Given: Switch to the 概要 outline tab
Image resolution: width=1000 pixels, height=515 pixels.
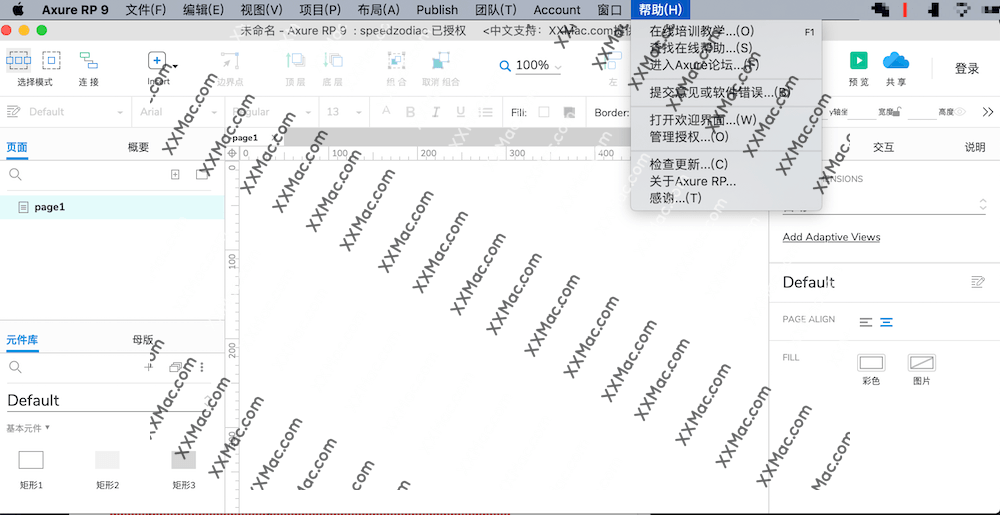Looking at the screenshot, I should (x=138, y=147).
